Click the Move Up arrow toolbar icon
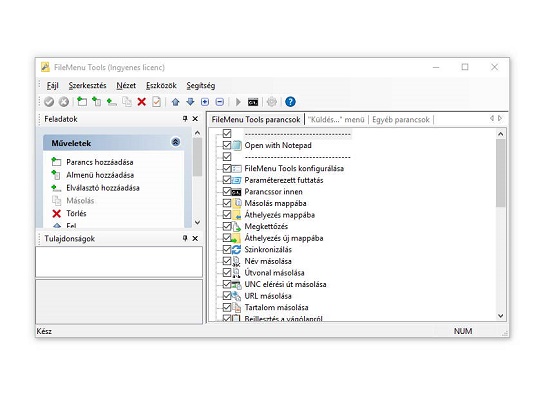This screenshot has width=550, height=399. [175, 102]
